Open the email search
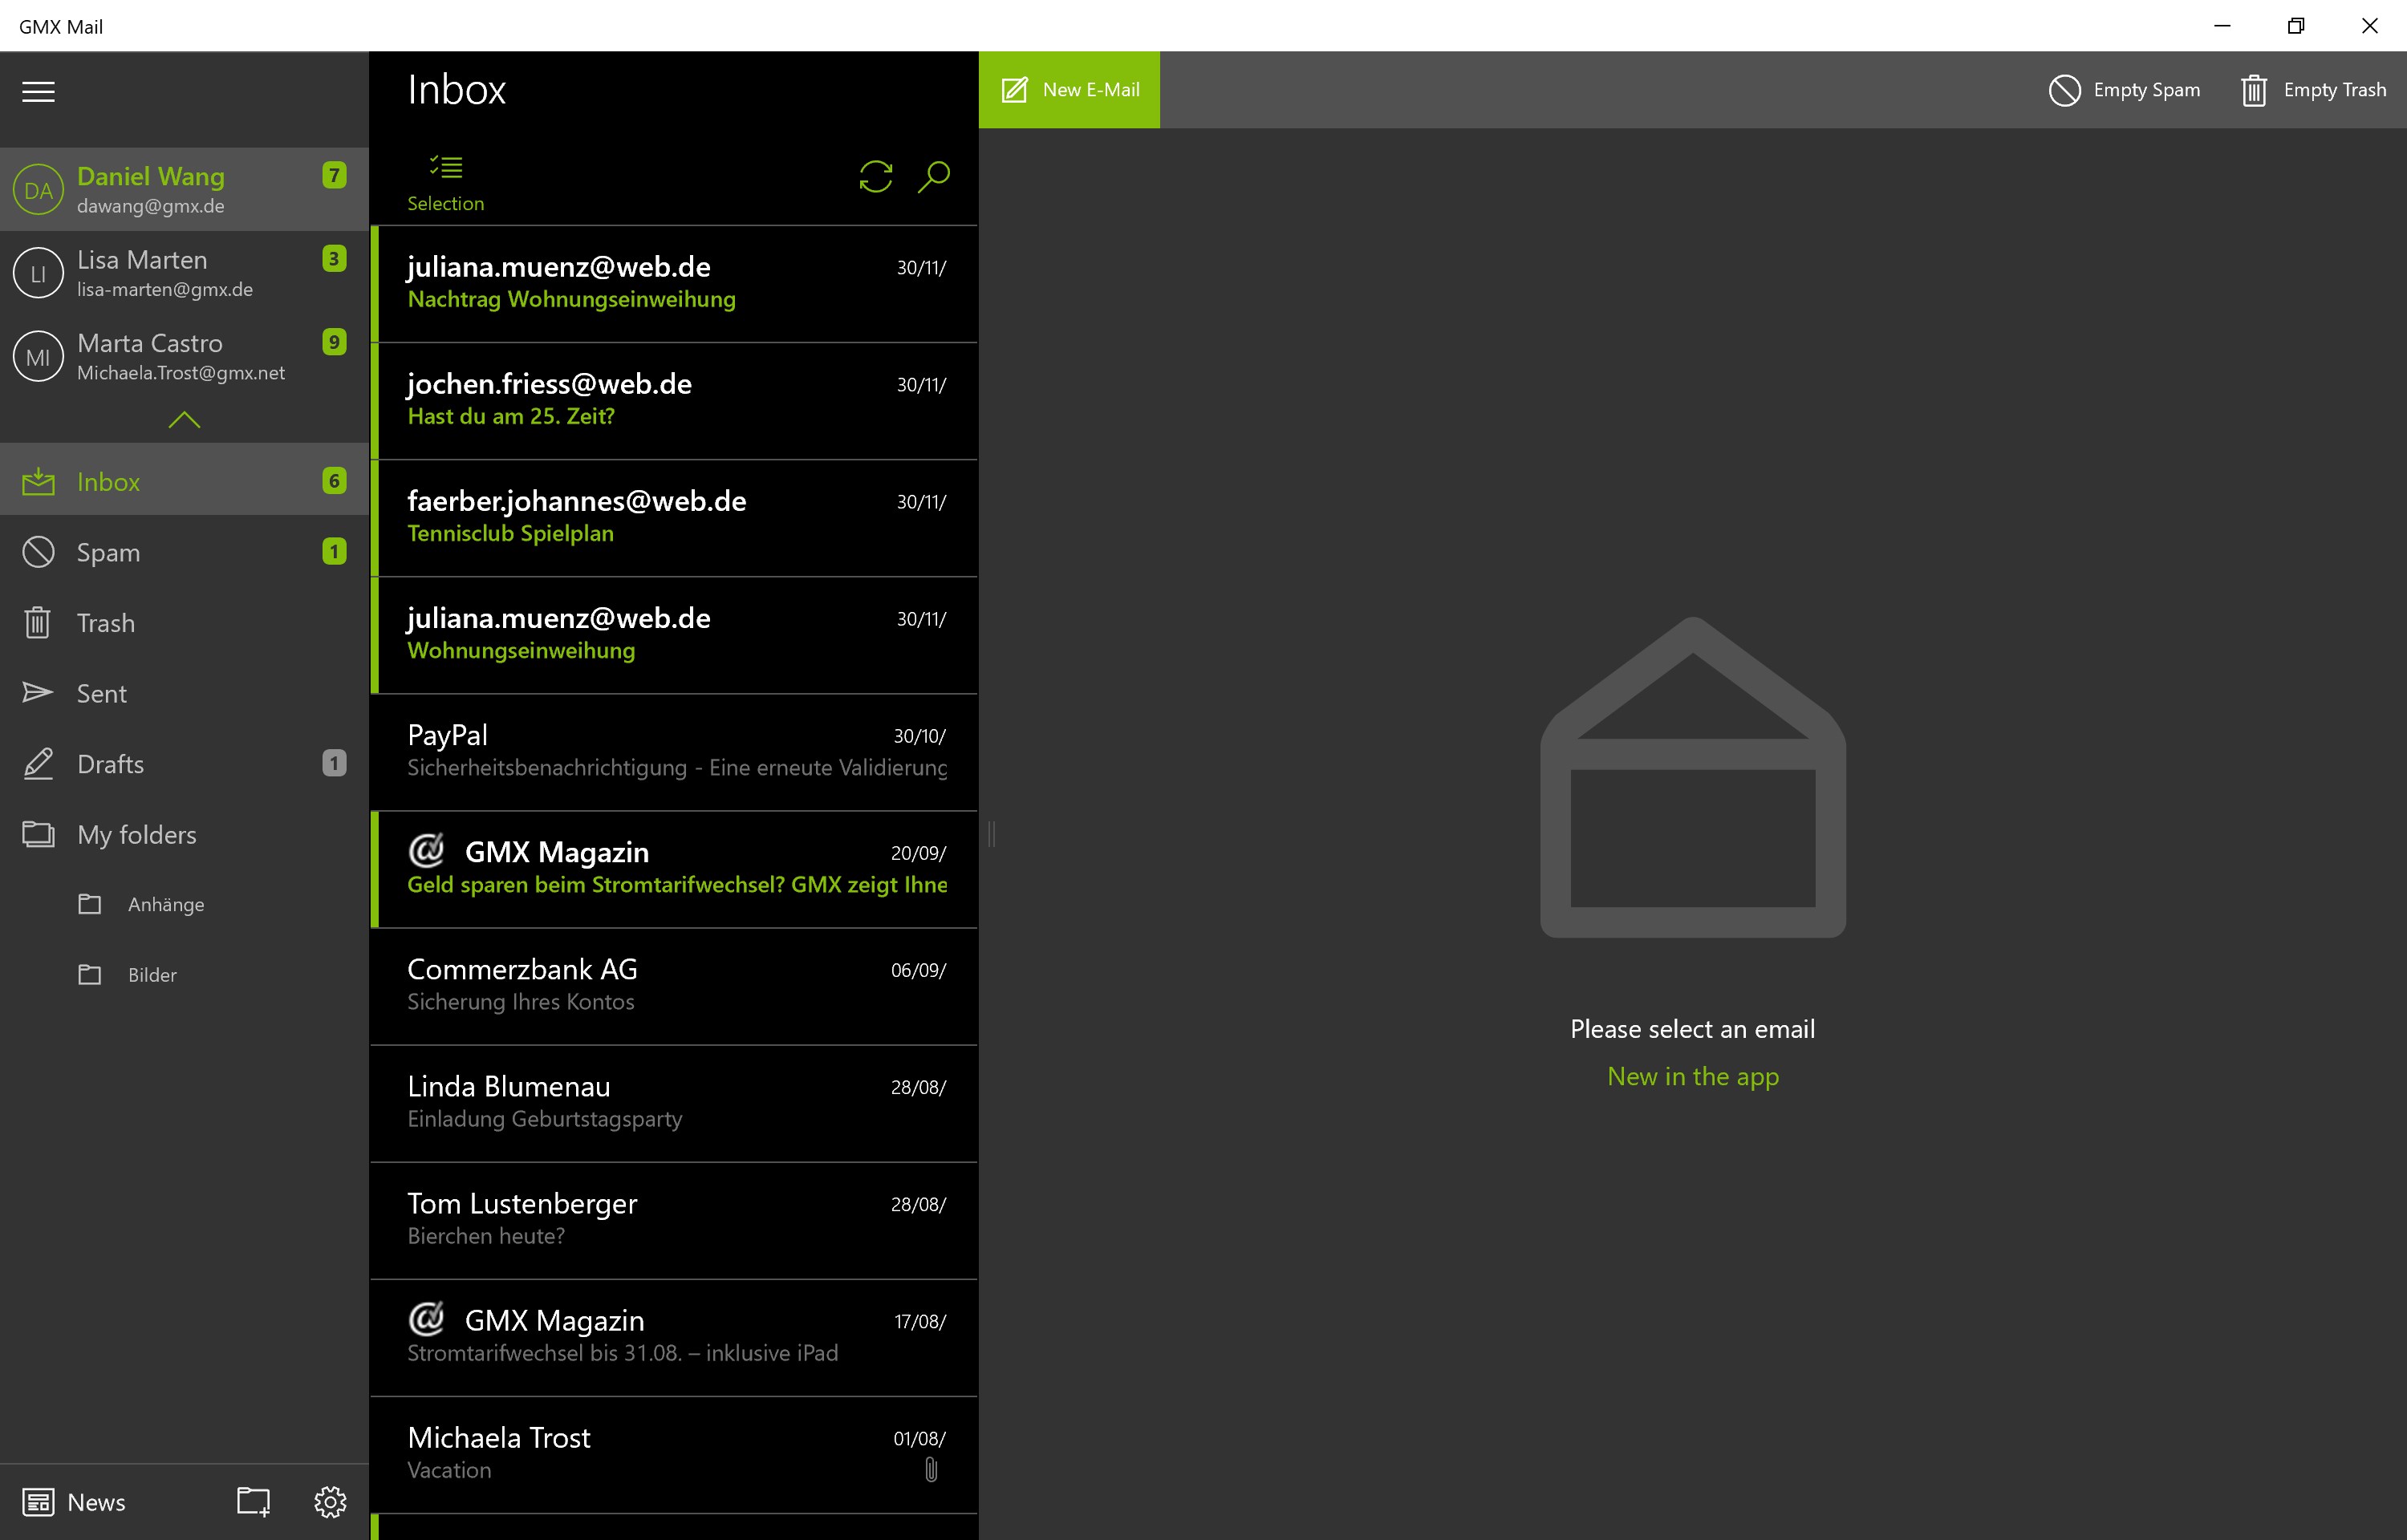Viewport: 2407px width, 1540px height. pyautogui.click(x=933, y=177)
